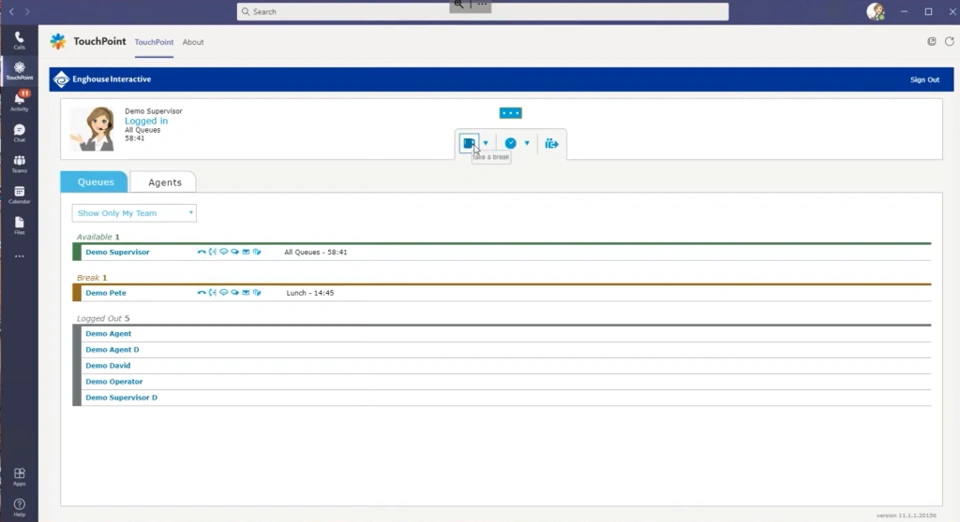Click the 'Available 1' group heading
This screenshot has height=522, width=960.
(x=98, y=237)
